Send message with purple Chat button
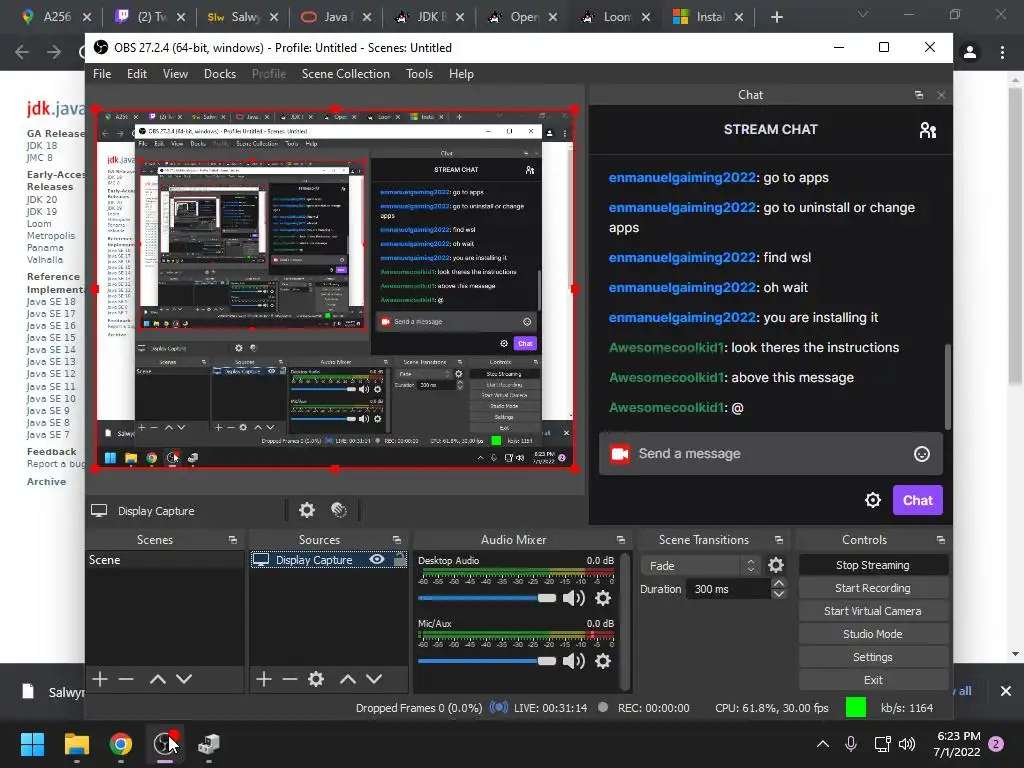The width and height of the screenshot is (1024, 768). tap(917, 500)
